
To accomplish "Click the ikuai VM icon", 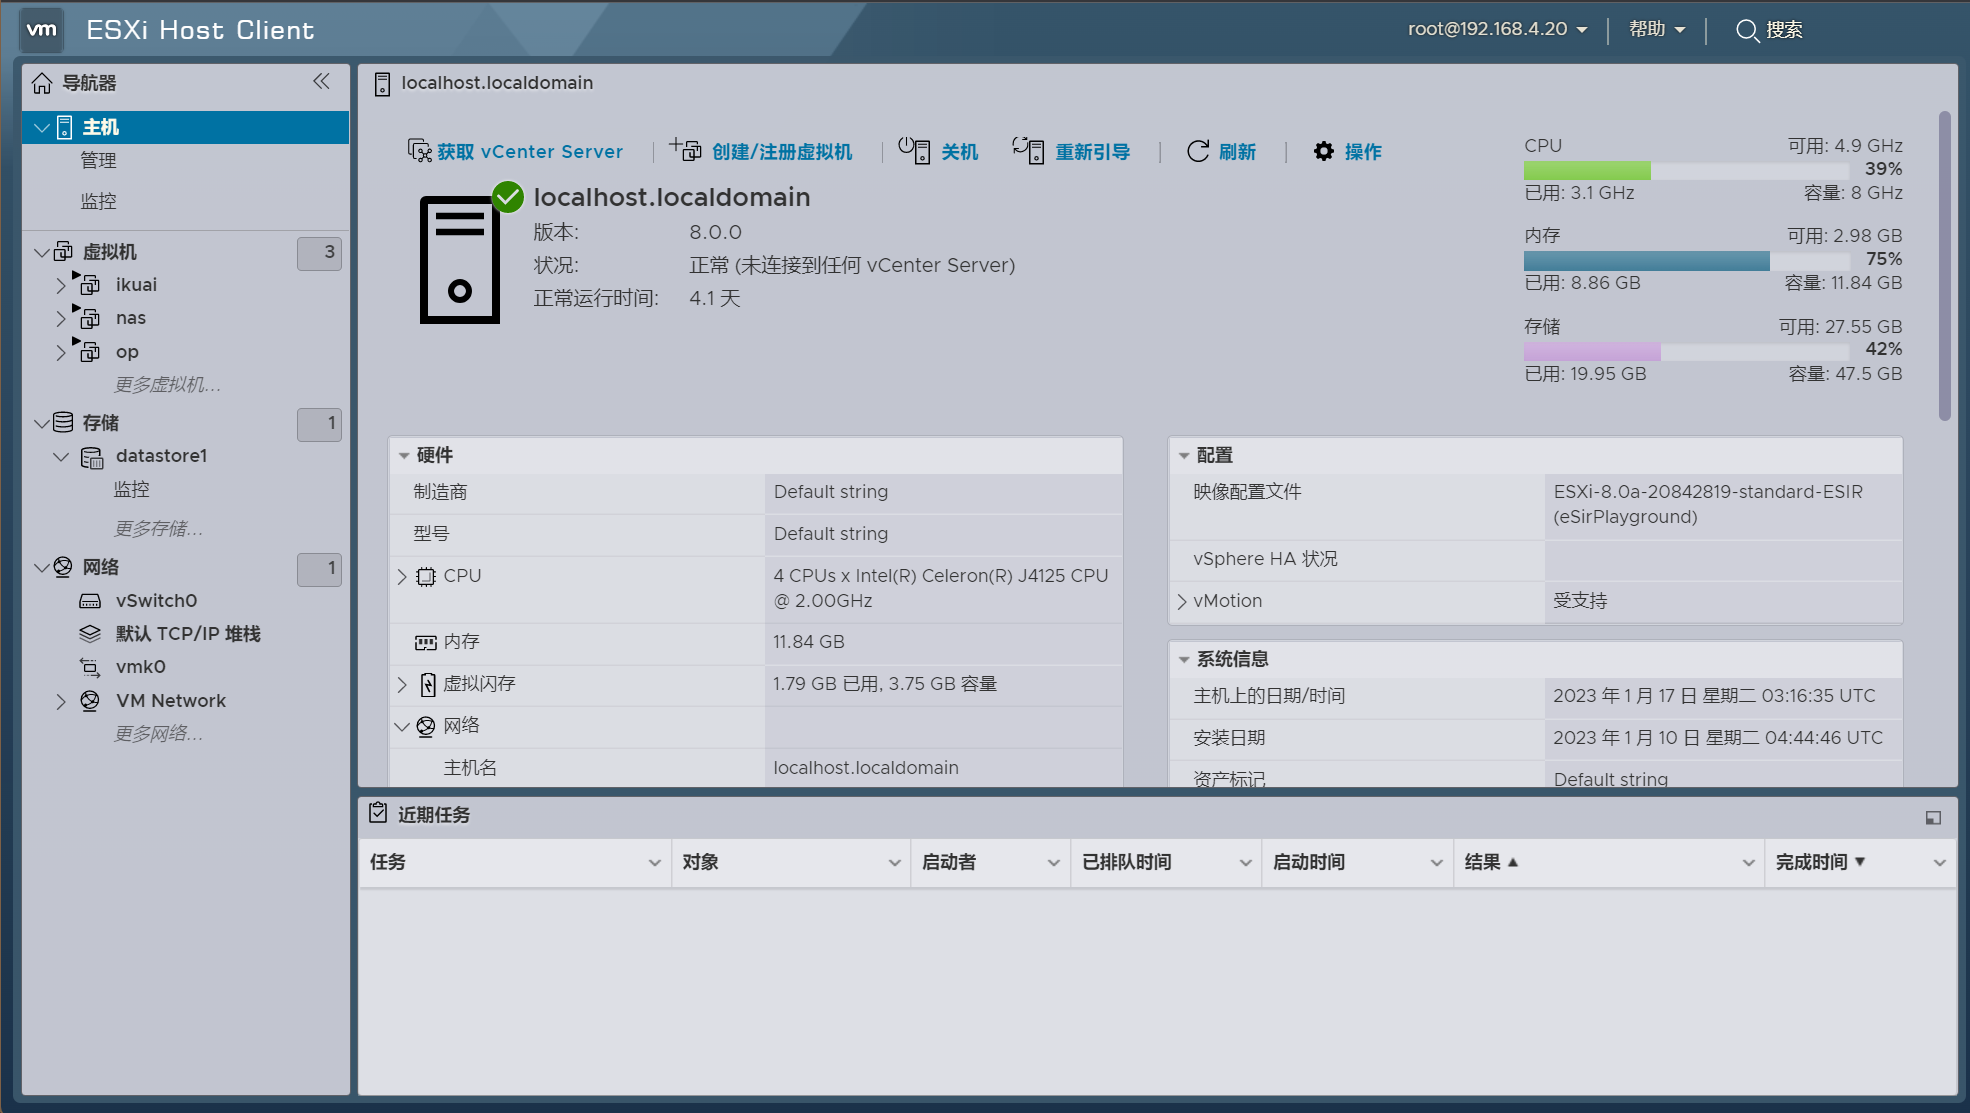I will click(x=89, y=284).
